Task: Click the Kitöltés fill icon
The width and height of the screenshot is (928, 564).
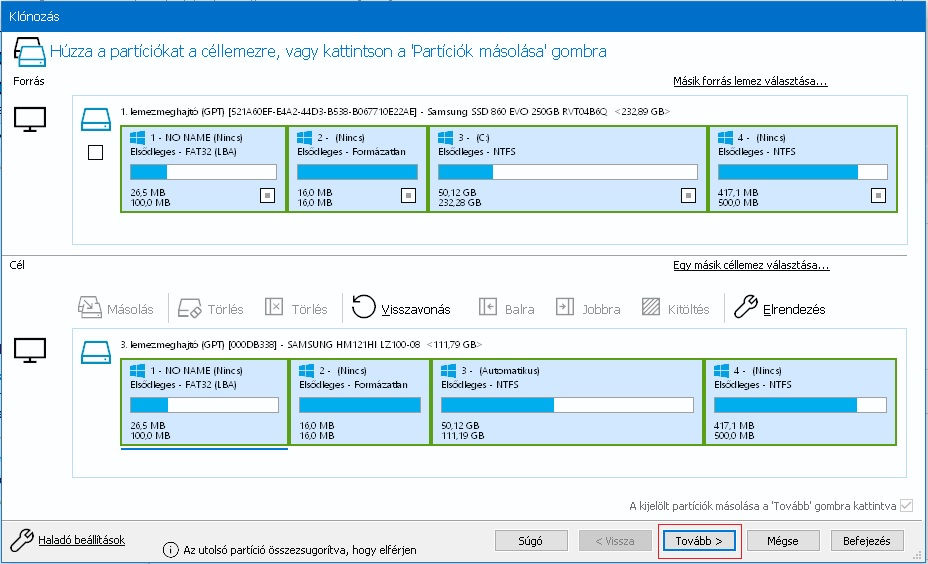Action: tap(651, 309)
